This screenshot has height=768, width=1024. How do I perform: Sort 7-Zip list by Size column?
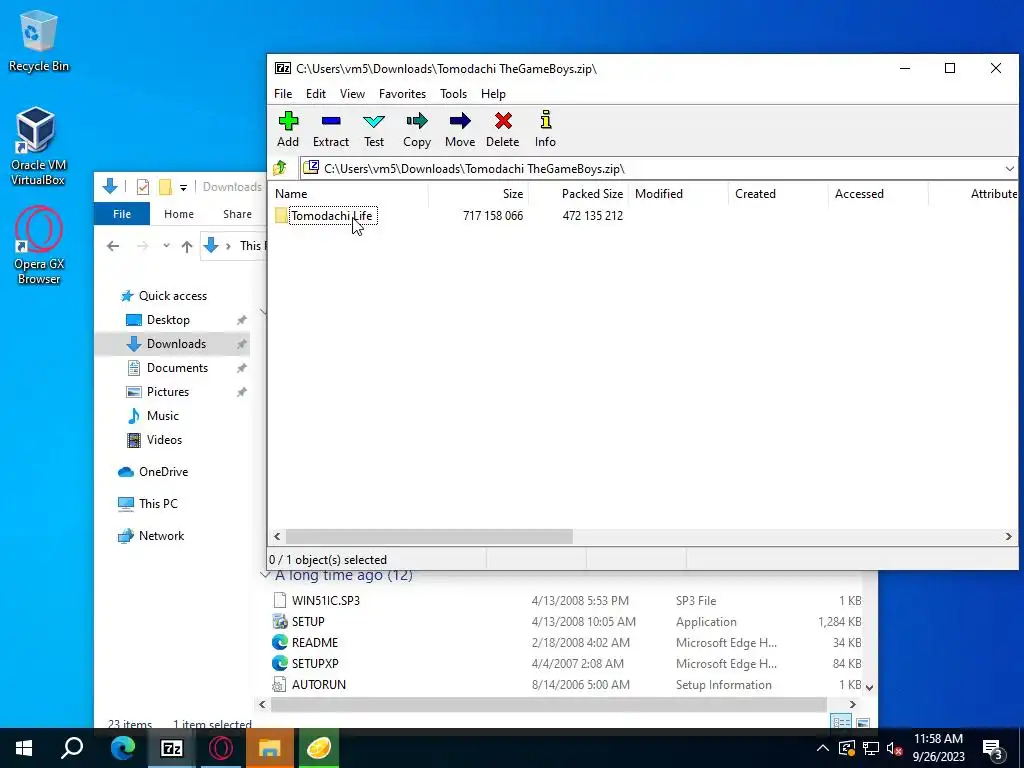click(478, 194)
